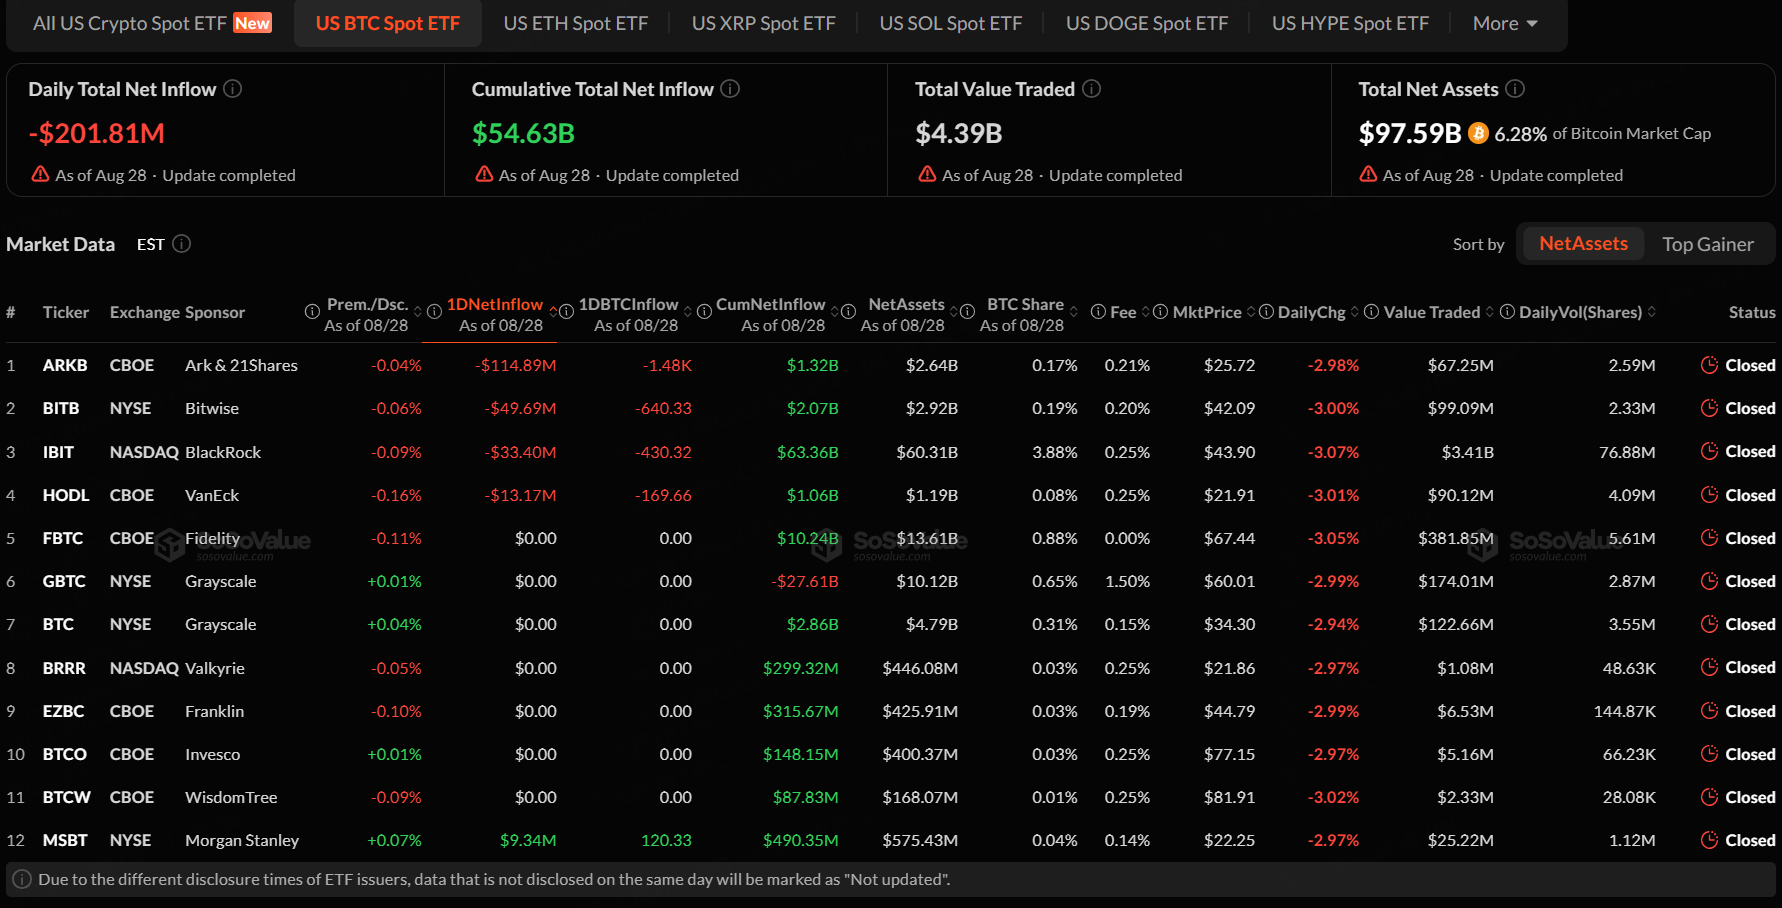
Task: Click the Bitcoin coin icon near $97.59B
Action: point(1479,133)
